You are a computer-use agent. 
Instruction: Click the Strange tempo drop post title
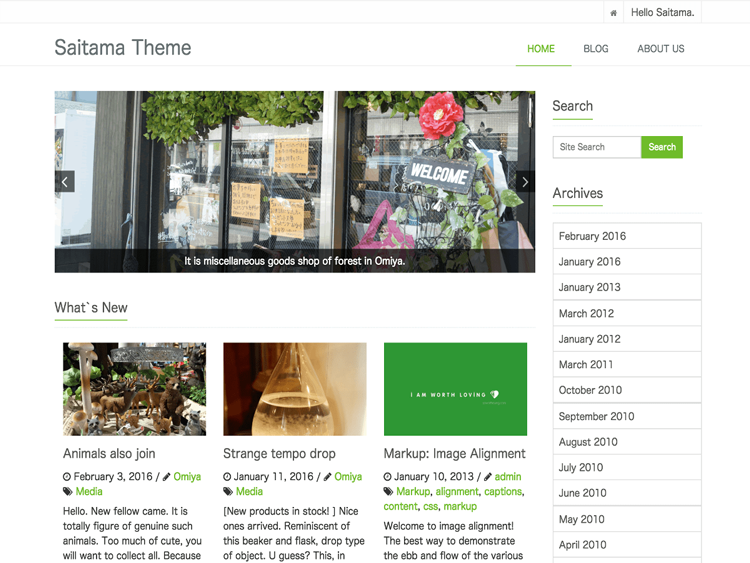[x=279, y=453]
